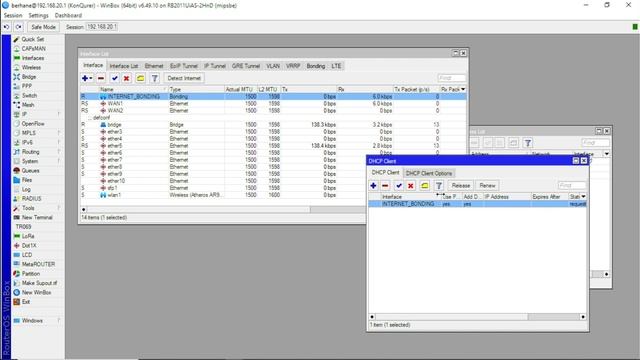640x360 pixels.
Task: Open the Switch sidebar item
Action: coord(29,96)
